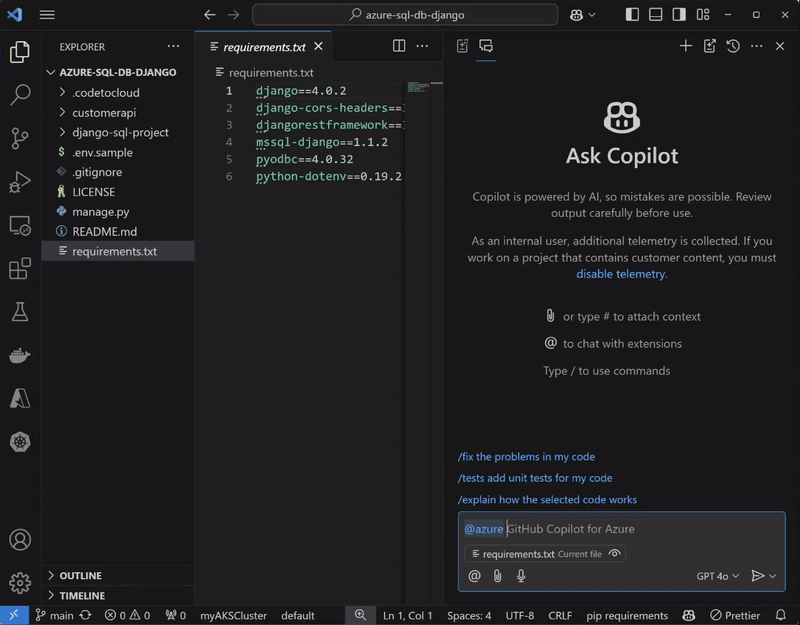Open Copilot Edits panel icon
The image size is (800, 625).
[462, 46]
